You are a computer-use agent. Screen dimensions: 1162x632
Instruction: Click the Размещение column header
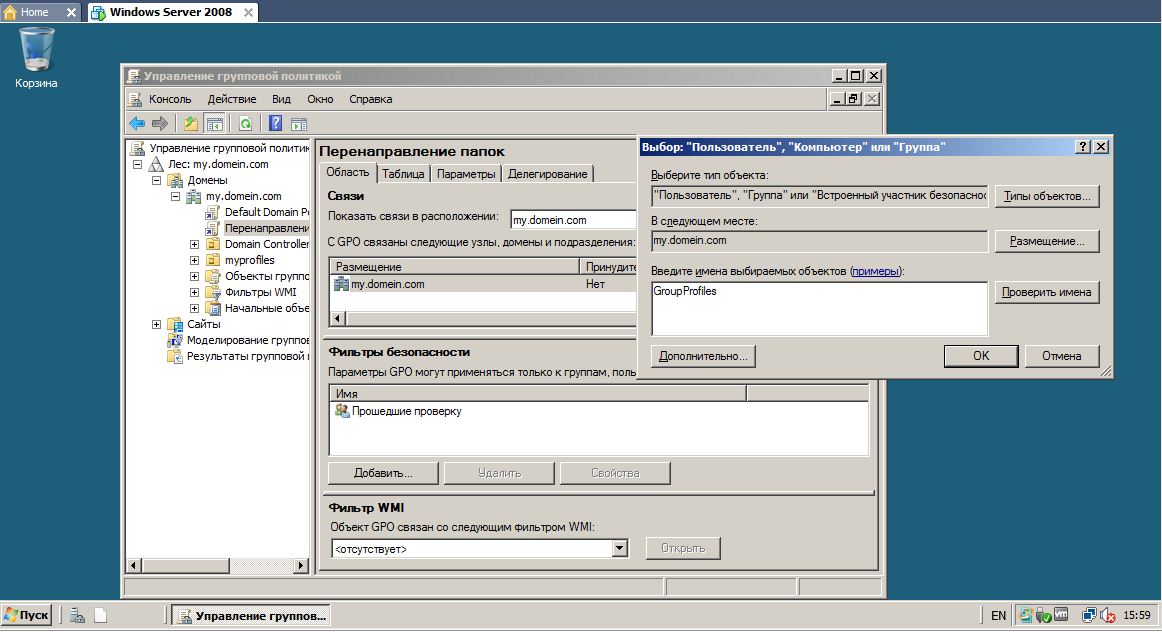454,267
